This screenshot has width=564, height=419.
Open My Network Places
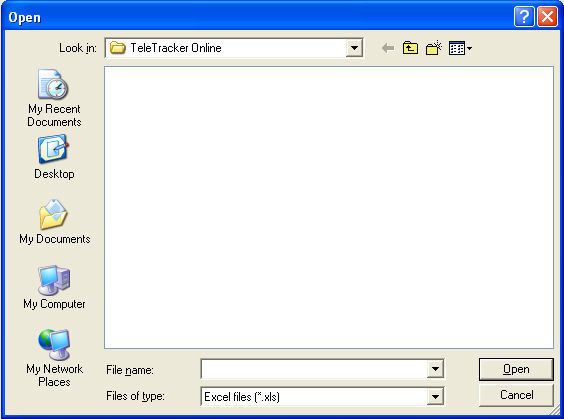pos(54,358)
